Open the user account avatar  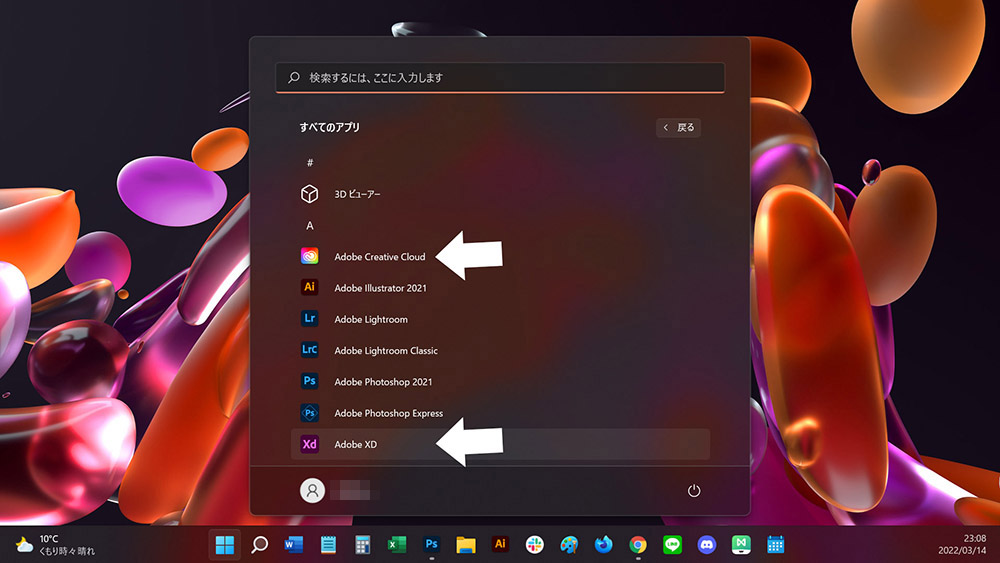point(312,490)
